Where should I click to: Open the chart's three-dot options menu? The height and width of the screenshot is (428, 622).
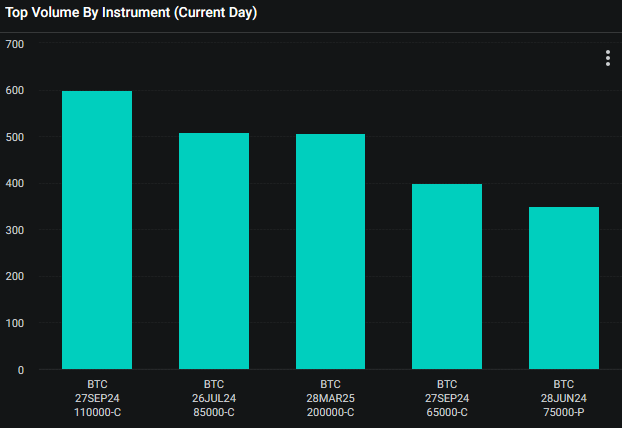point(607,58)
